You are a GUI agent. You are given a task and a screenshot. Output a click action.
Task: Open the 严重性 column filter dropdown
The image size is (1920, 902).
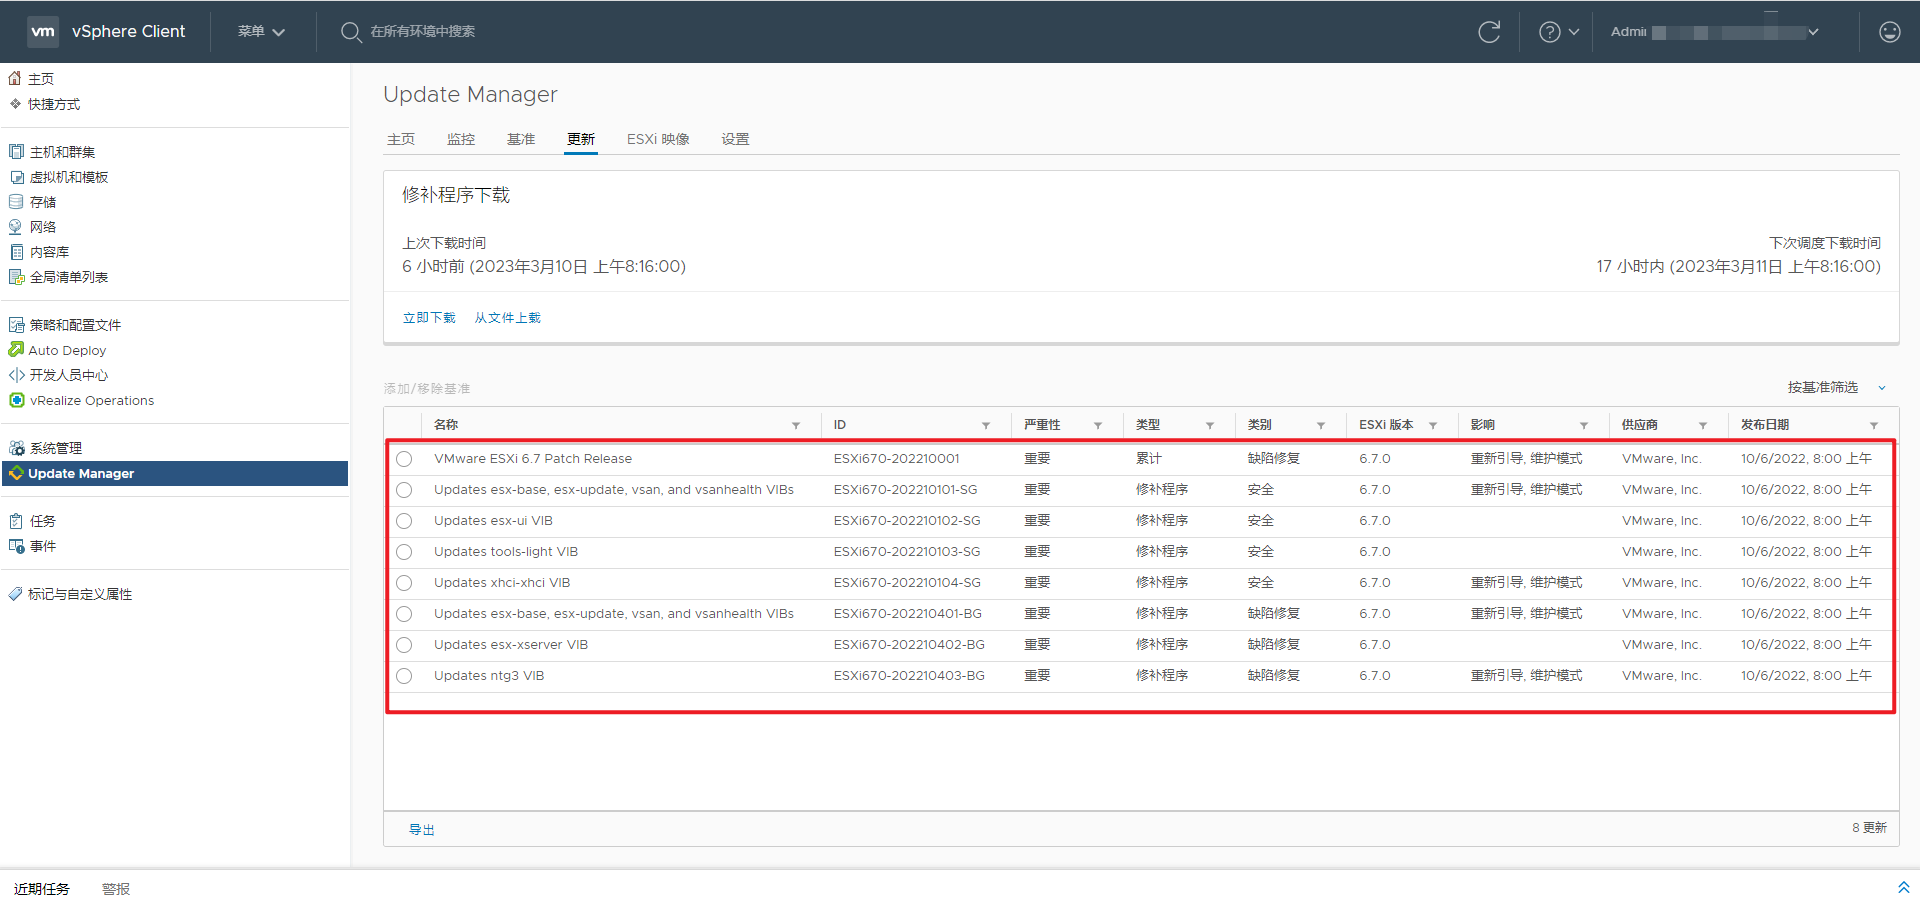coord(1098,426)
